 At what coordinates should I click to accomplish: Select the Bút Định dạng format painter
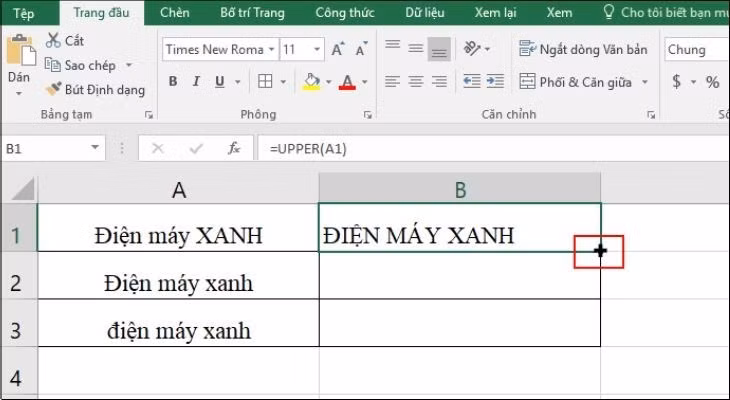(x=95, y=89)
